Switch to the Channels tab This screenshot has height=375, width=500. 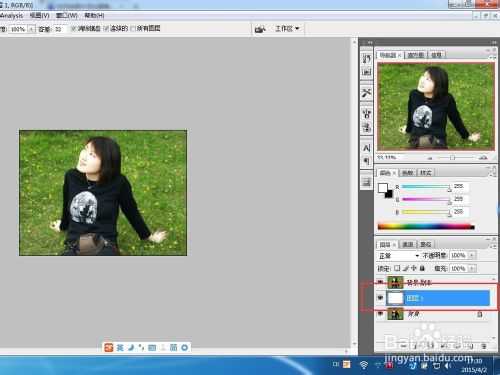408,244
